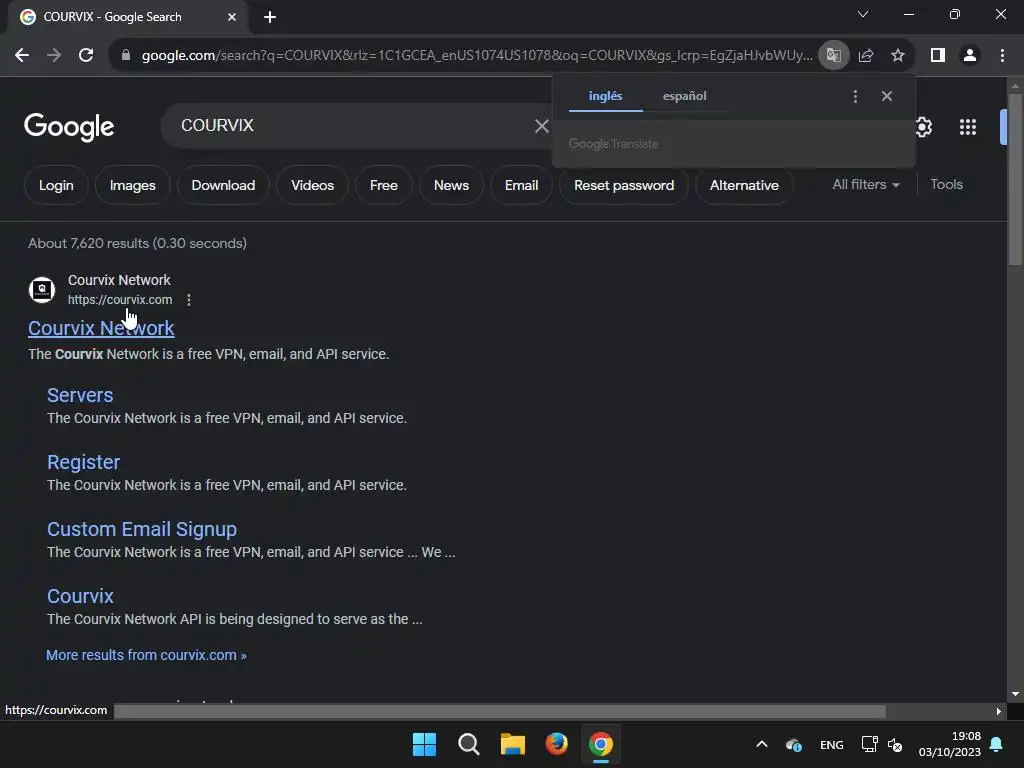Open the Courvix sitelink
Image resolution: width=1024 pixels, height=768 pixels.
click(x=80, y=596)
